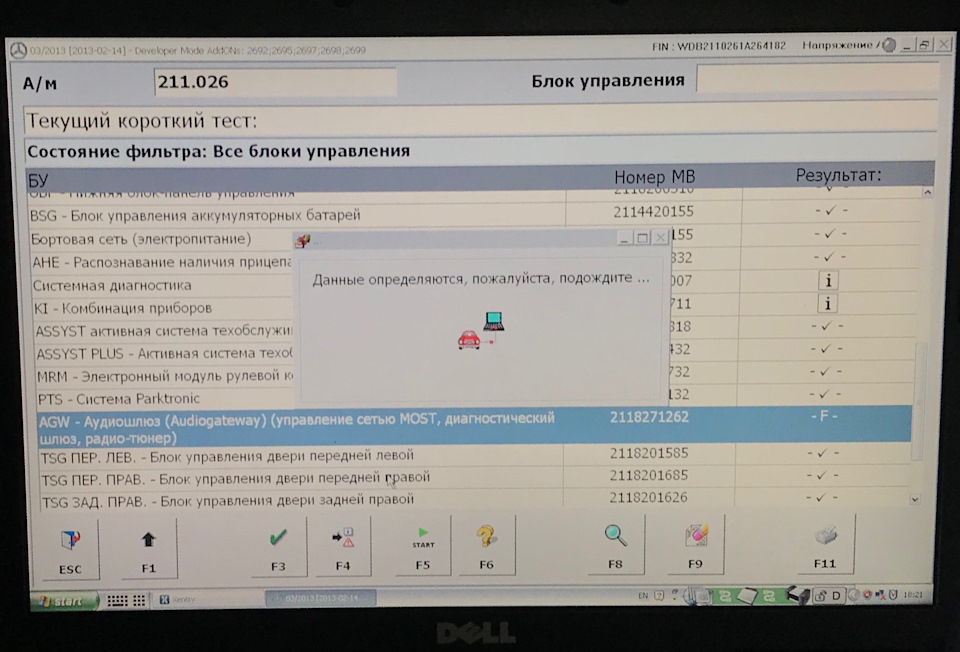Select the MRM - Электронный модуль рулевой row
The image size is (960, 652).
(x=165, y=376)
